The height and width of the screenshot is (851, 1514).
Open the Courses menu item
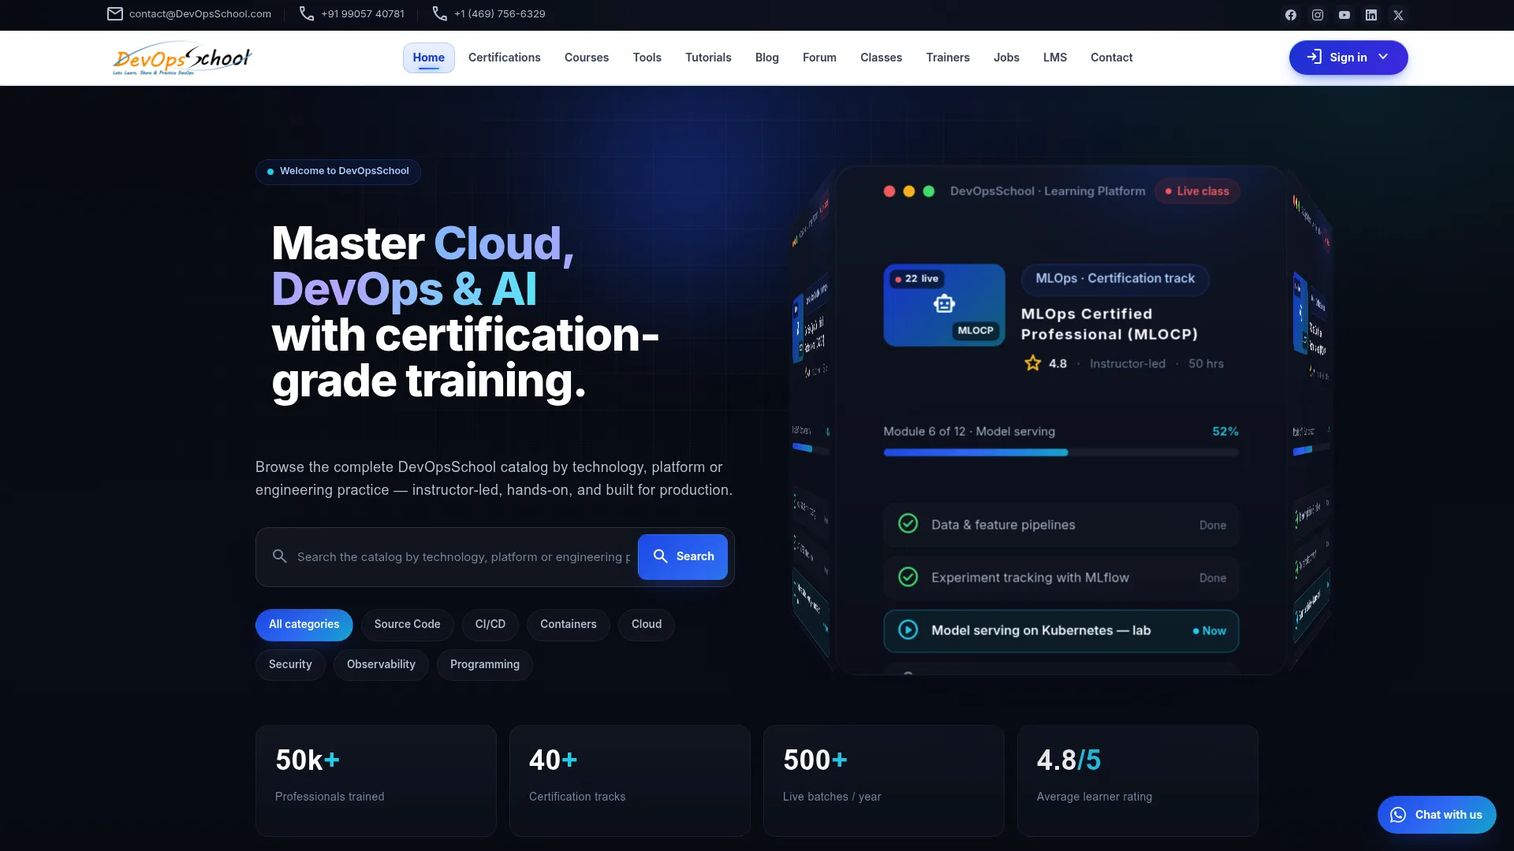[x=586, y=58]
